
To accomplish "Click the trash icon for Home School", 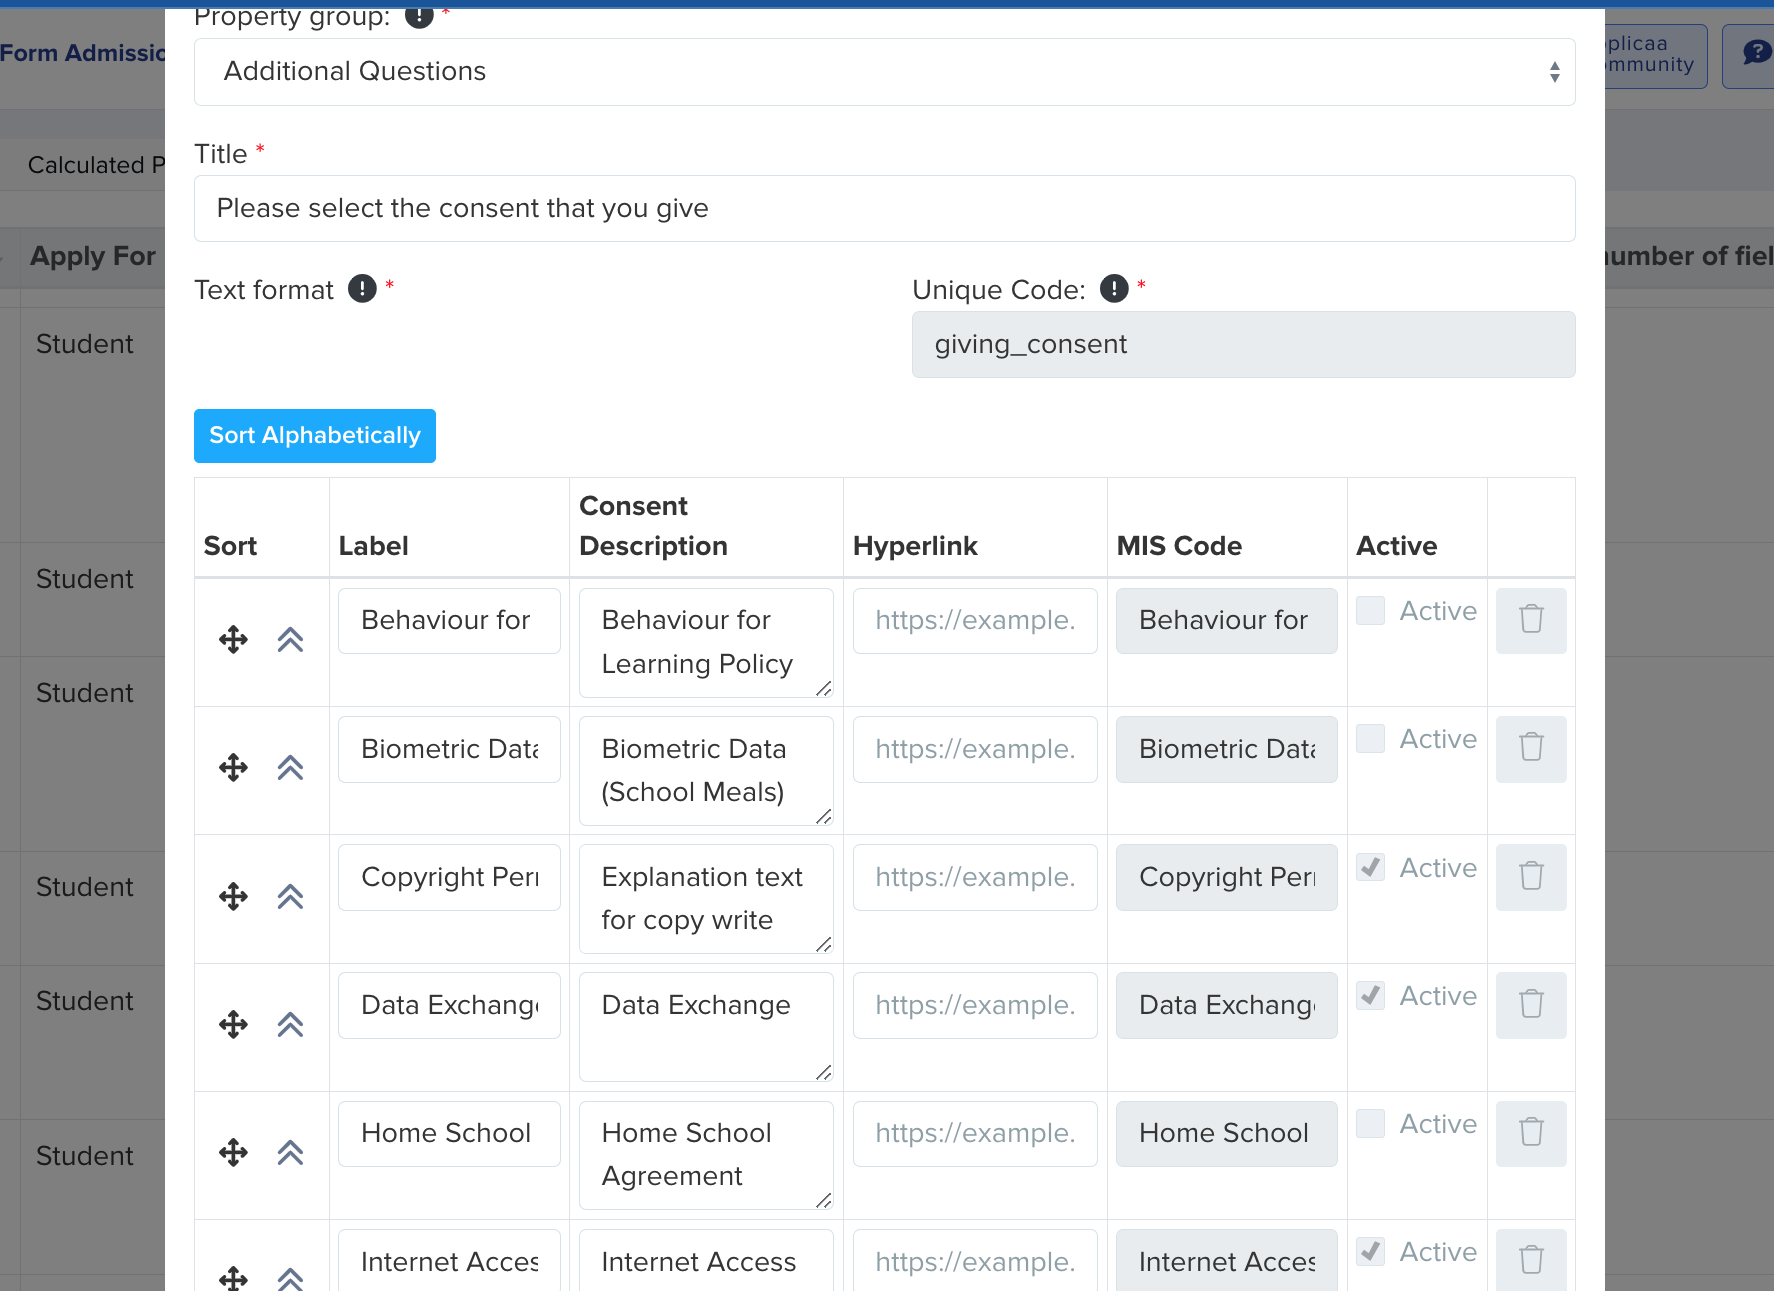I will coord(1530,1133).
